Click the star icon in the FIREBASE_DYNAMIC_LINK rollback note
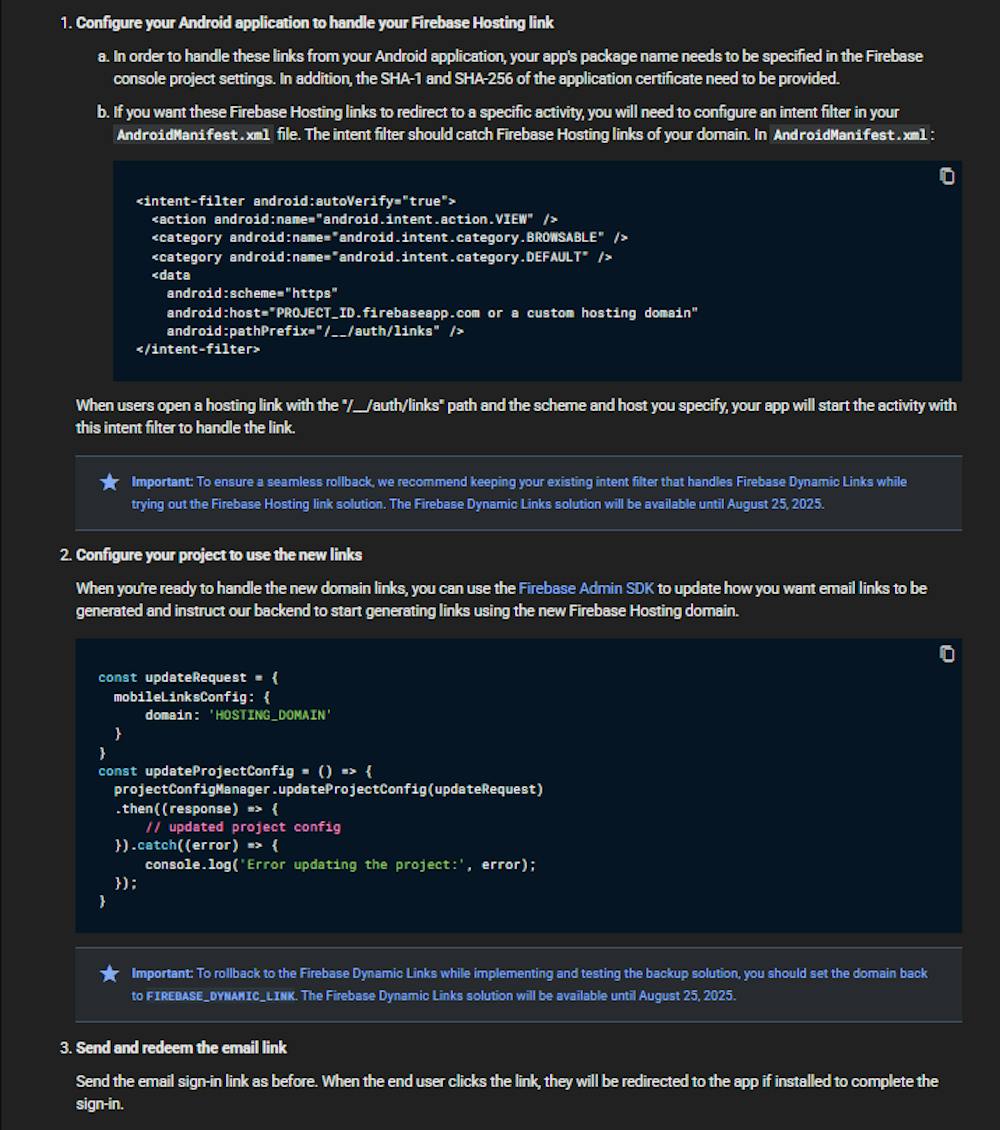 pyautogui.click(x=110, y=974)
